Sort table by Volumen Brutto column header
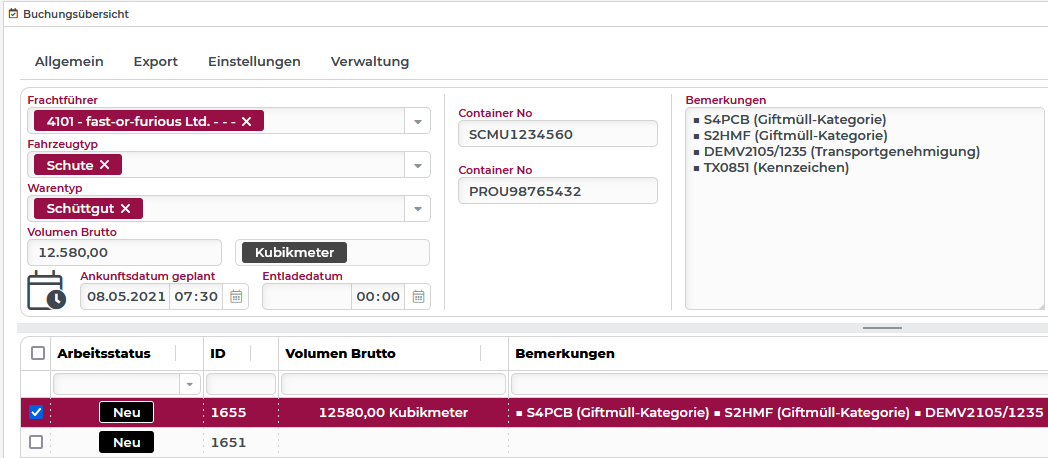Image resolution: width=1048 pixels, height=458 pixels. coord(341,353)
